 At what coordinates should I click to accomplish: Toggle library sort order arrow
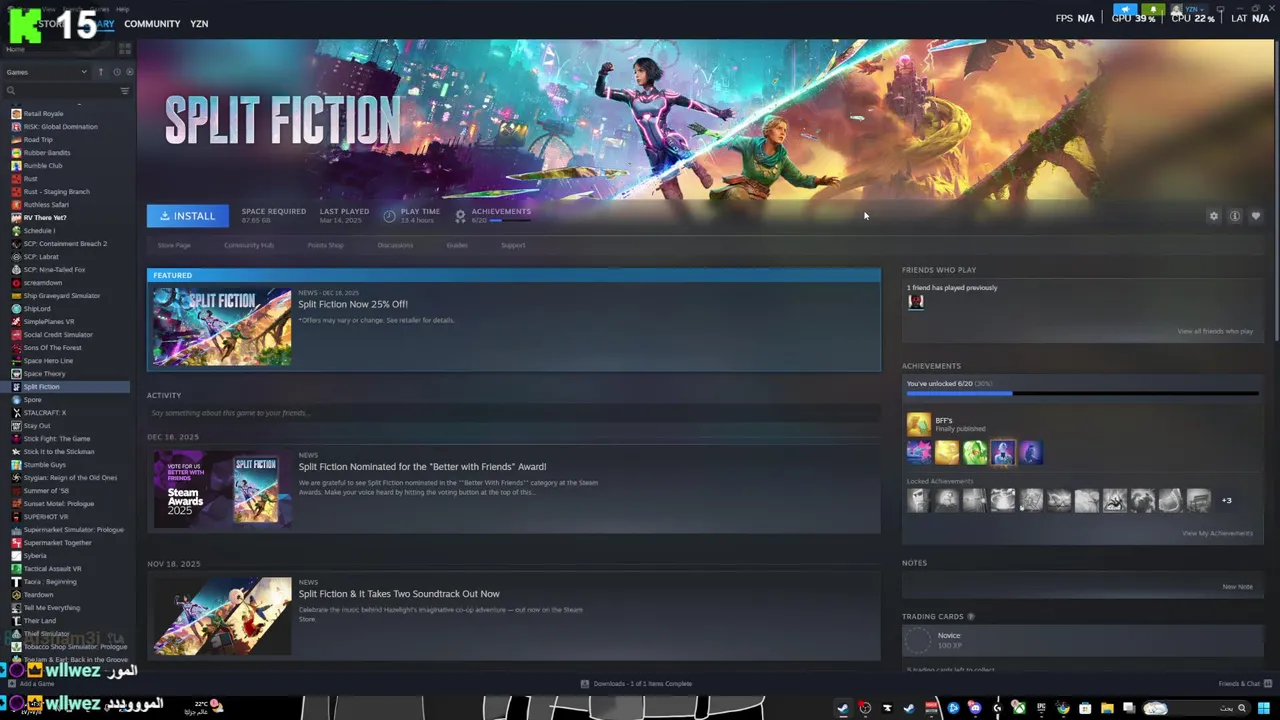100,72
